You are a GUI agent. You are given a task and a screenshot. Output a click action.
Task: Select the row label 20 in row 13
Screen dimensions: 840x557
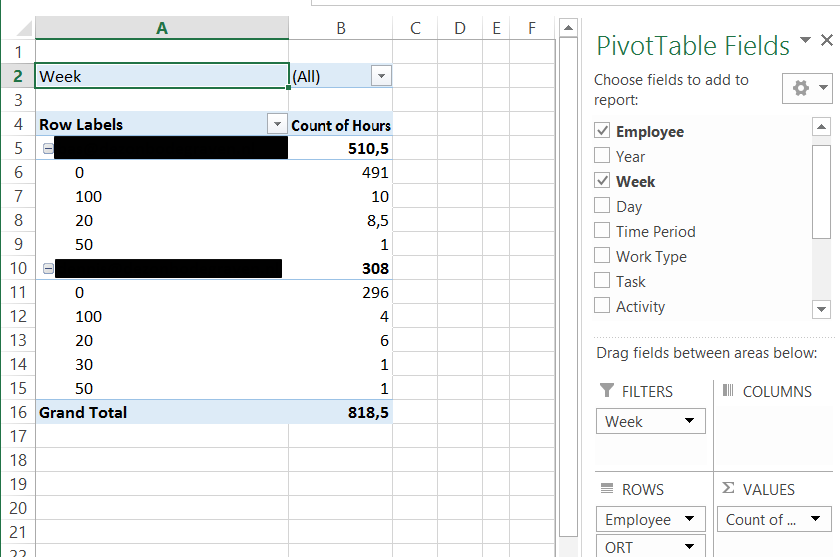(x=162, y=340)
